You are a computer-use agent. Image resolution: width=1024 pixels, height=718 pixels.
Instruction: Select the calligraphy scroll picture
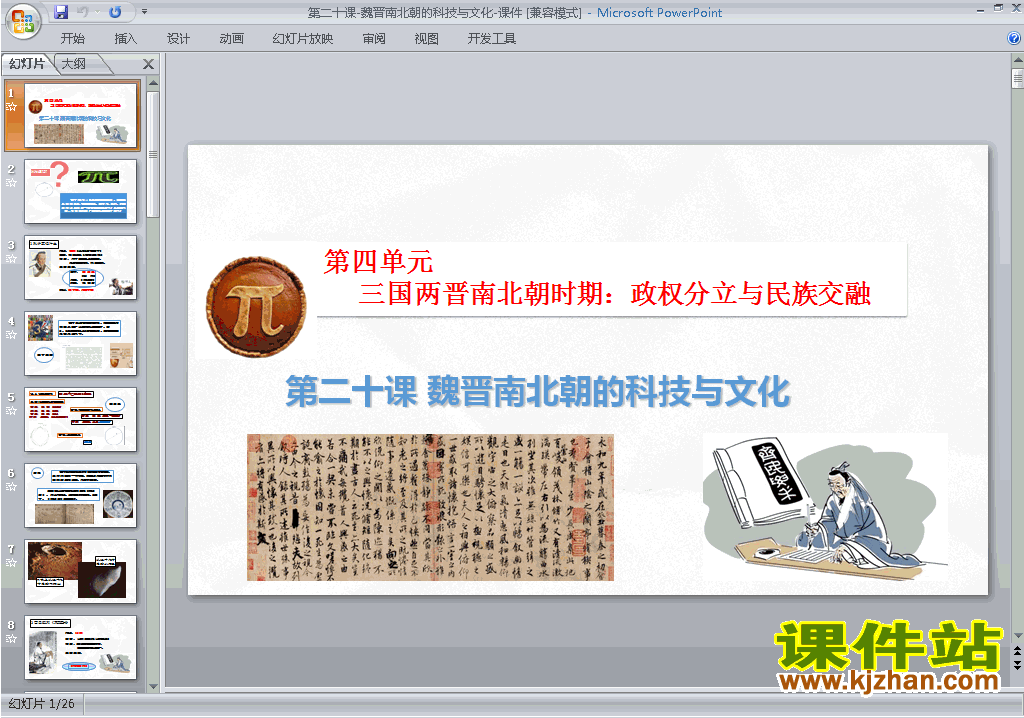coord(430,508)
